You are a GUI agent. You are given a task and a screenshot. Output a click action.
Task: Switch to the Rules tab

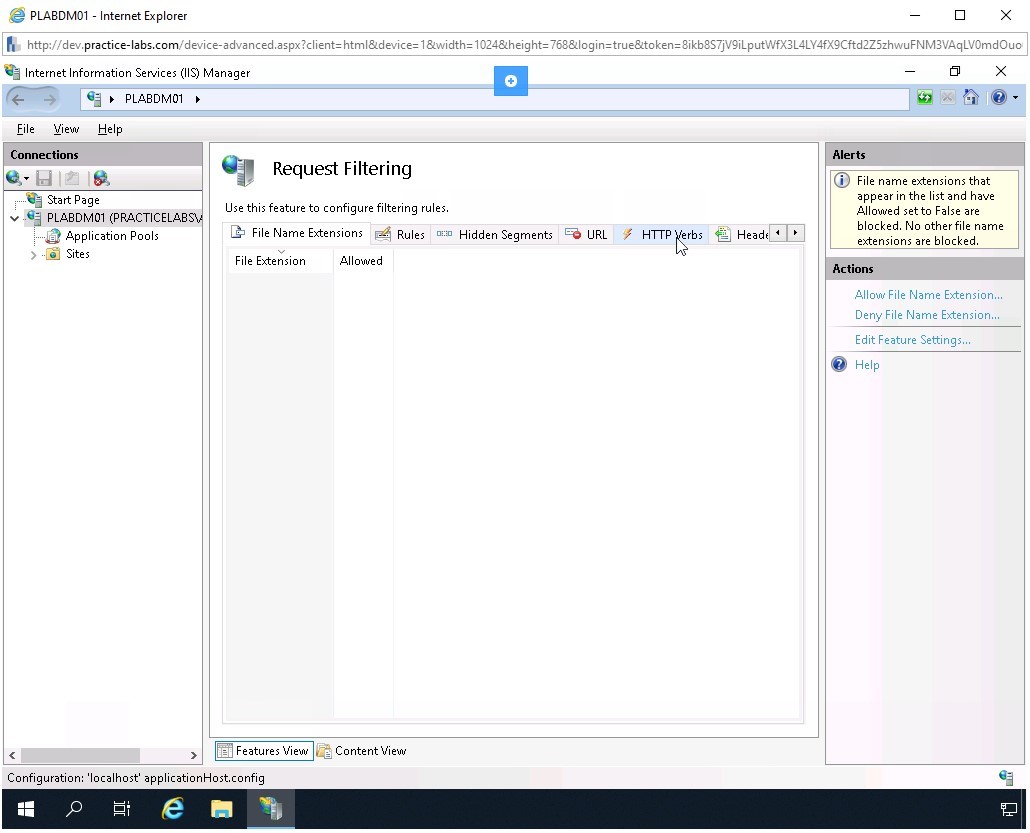[x=410, y=233]
